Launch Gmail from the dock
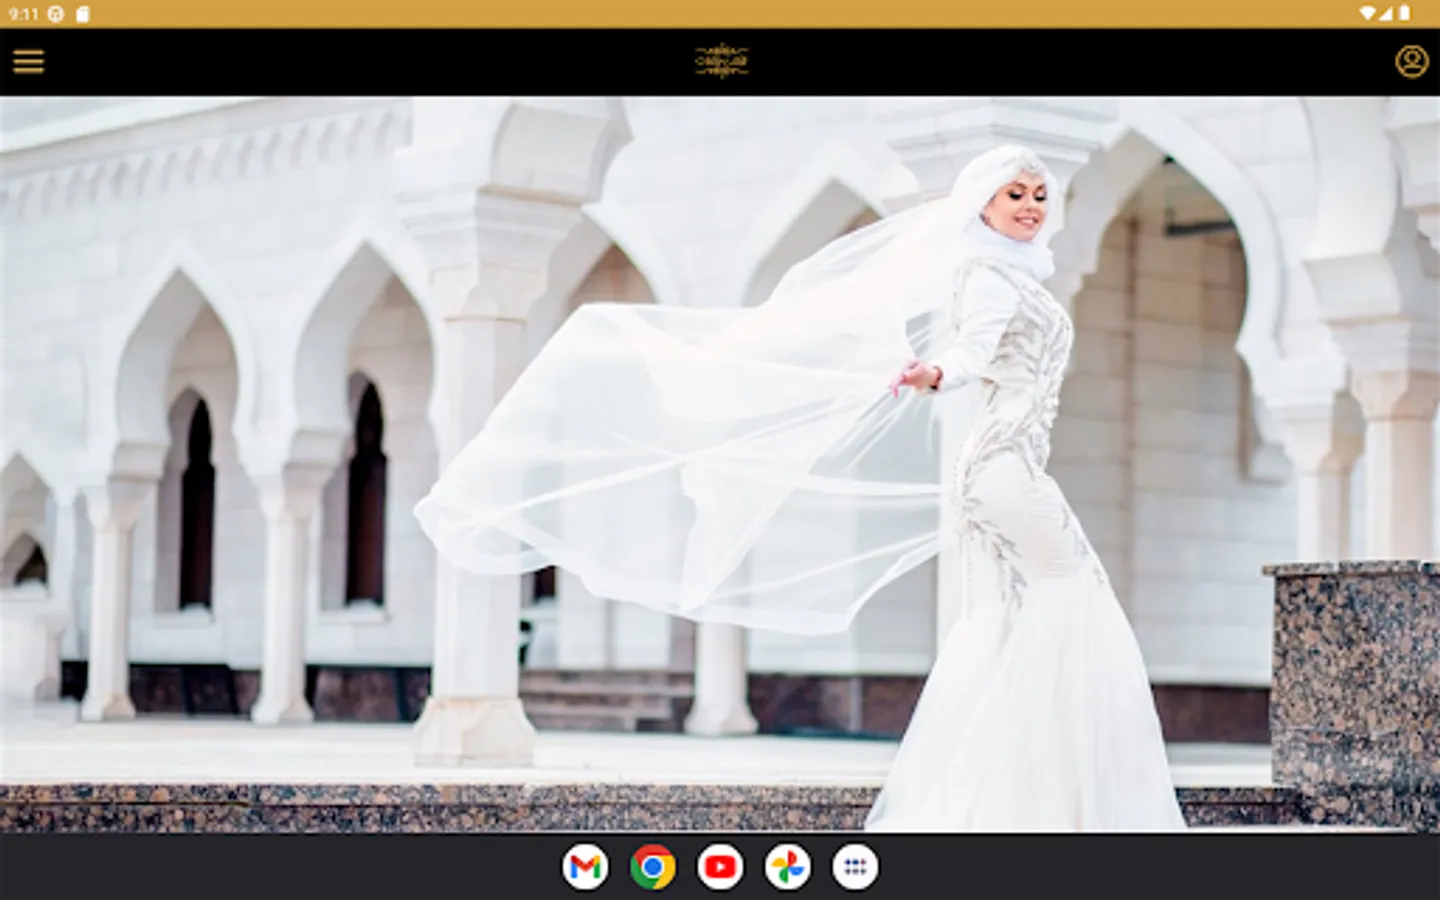Viewport: 1440px width, 900px height. click(x=585, y=867)
